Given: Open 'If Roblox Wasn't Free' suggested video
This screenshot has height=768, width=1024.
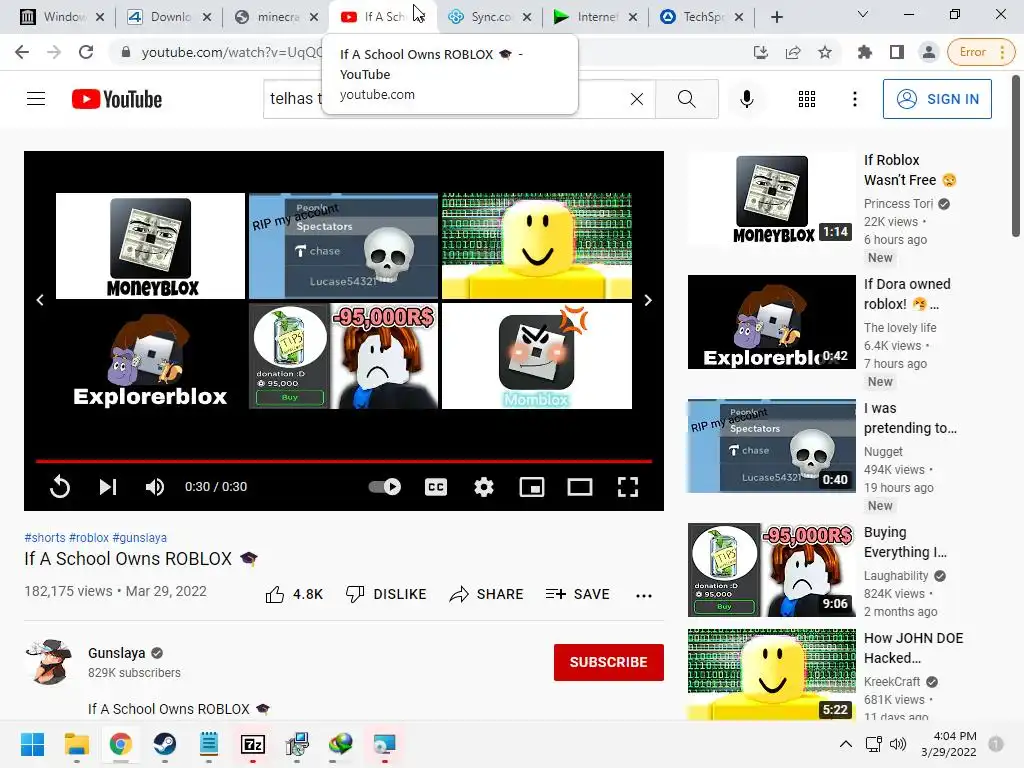Looking at the screenshot, I should pos(772,198).
